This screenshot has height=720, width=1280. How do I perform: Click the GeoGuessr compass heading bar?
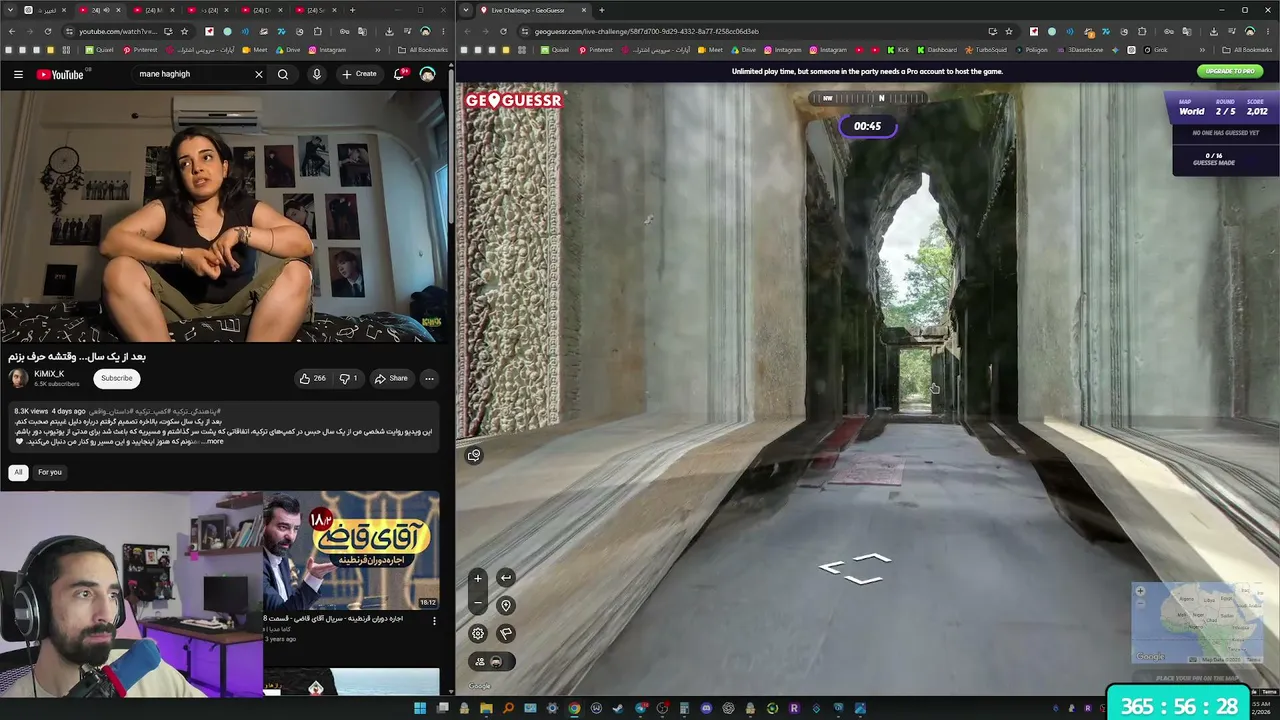[868, 98]
